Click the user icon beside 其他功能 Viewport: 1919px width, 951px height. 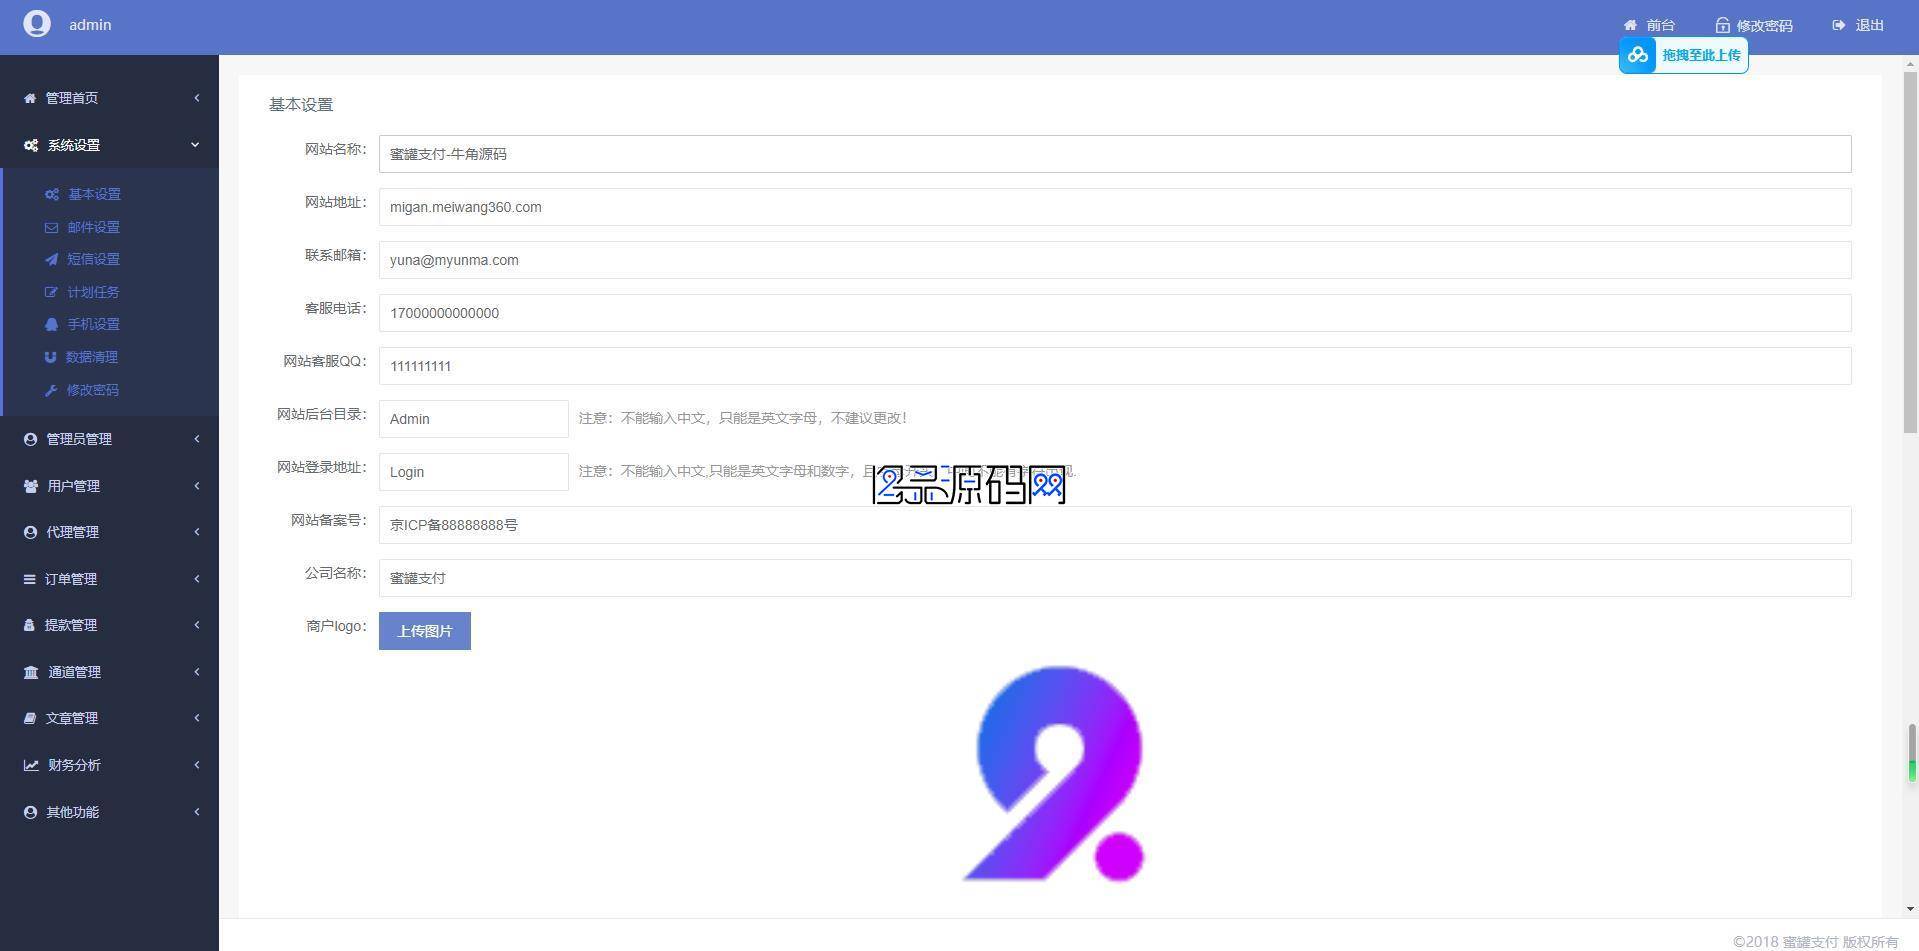[30, 812]
